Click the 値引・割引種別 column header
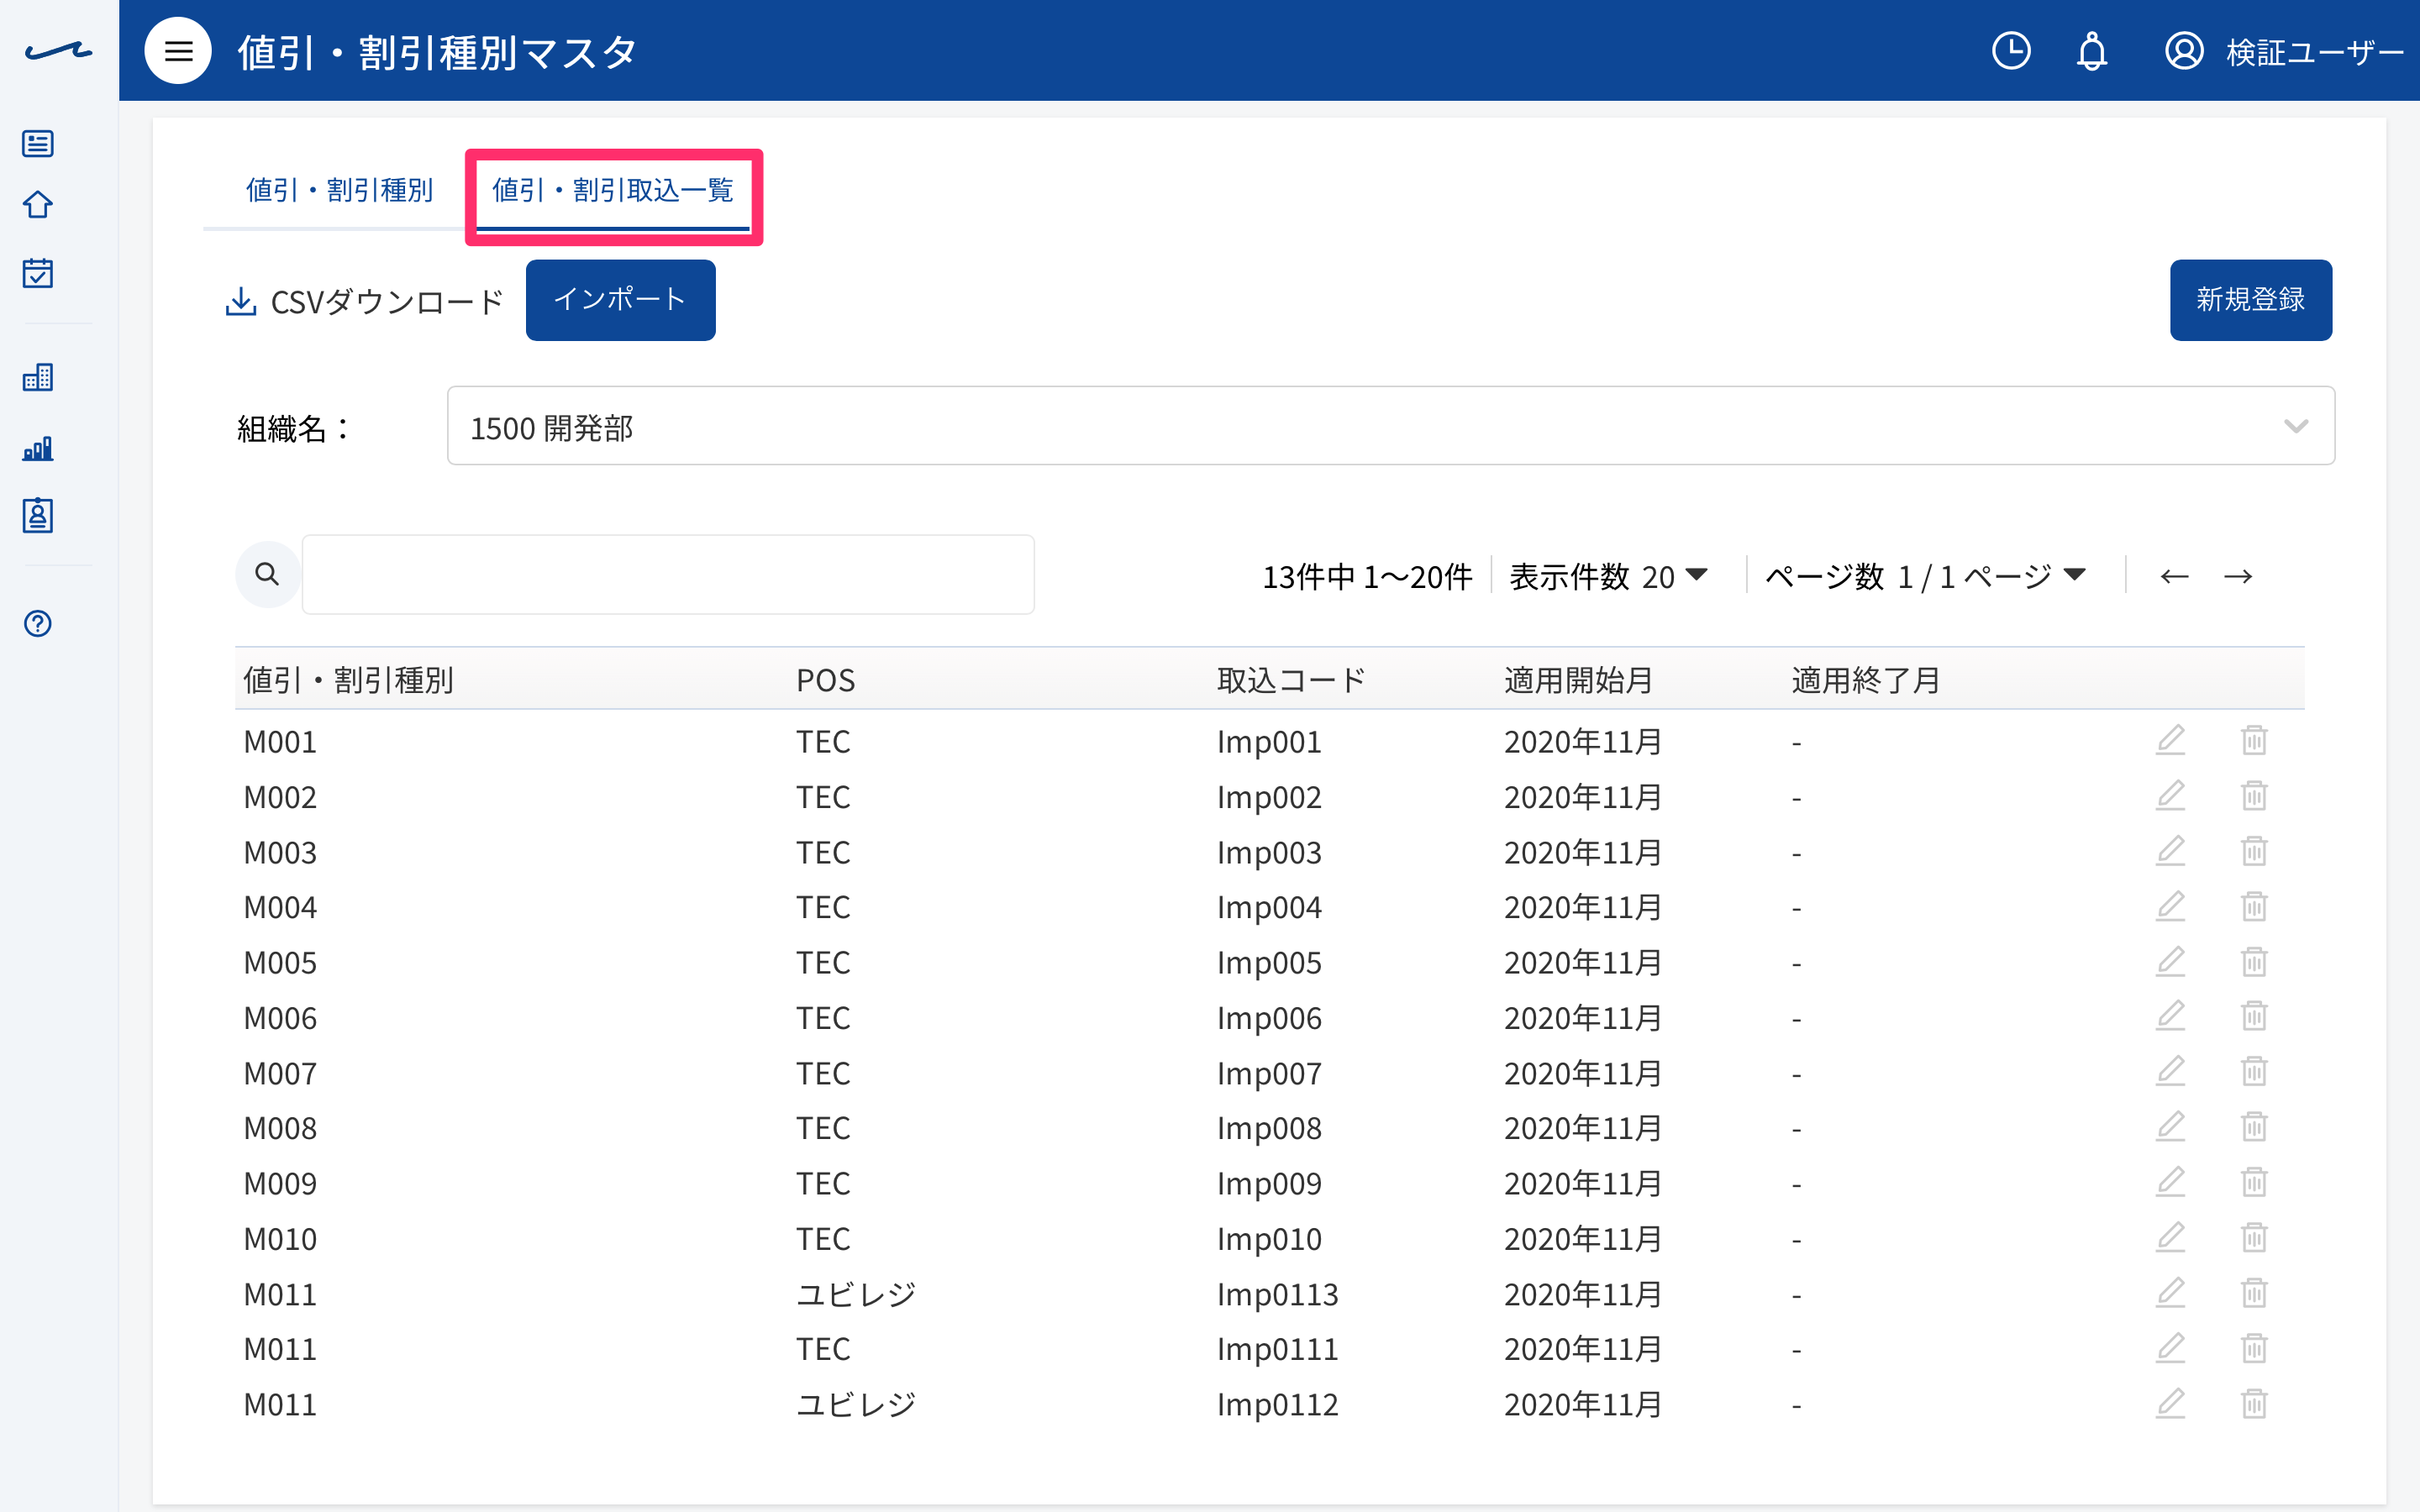 click(348, 680)
